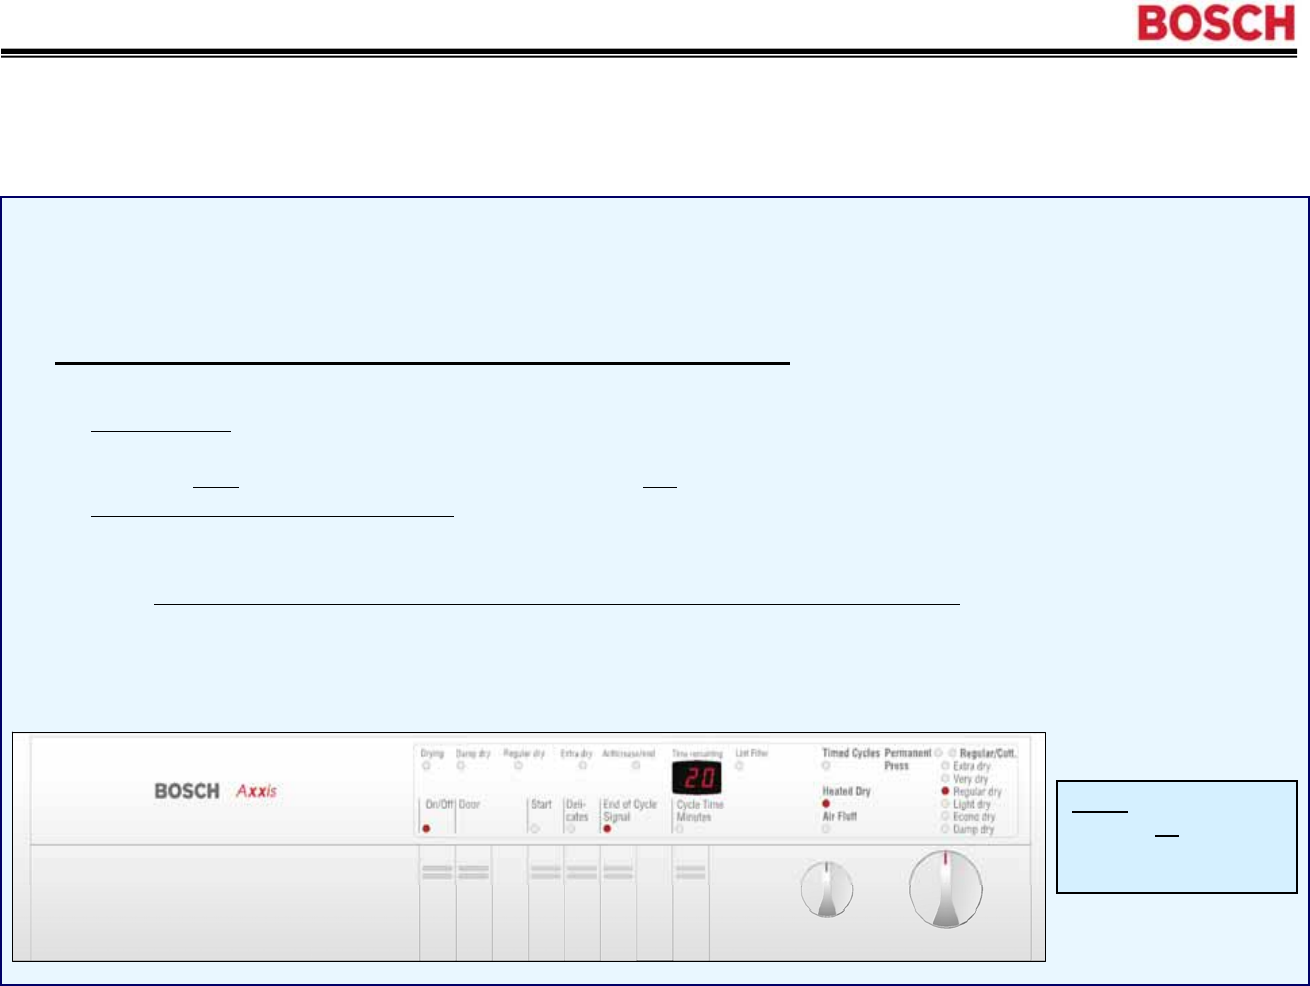Click the 'Air Fluff' label
Image resolution: width=1310 pixels, height=986 pixels.
click(x=840, y=816)
